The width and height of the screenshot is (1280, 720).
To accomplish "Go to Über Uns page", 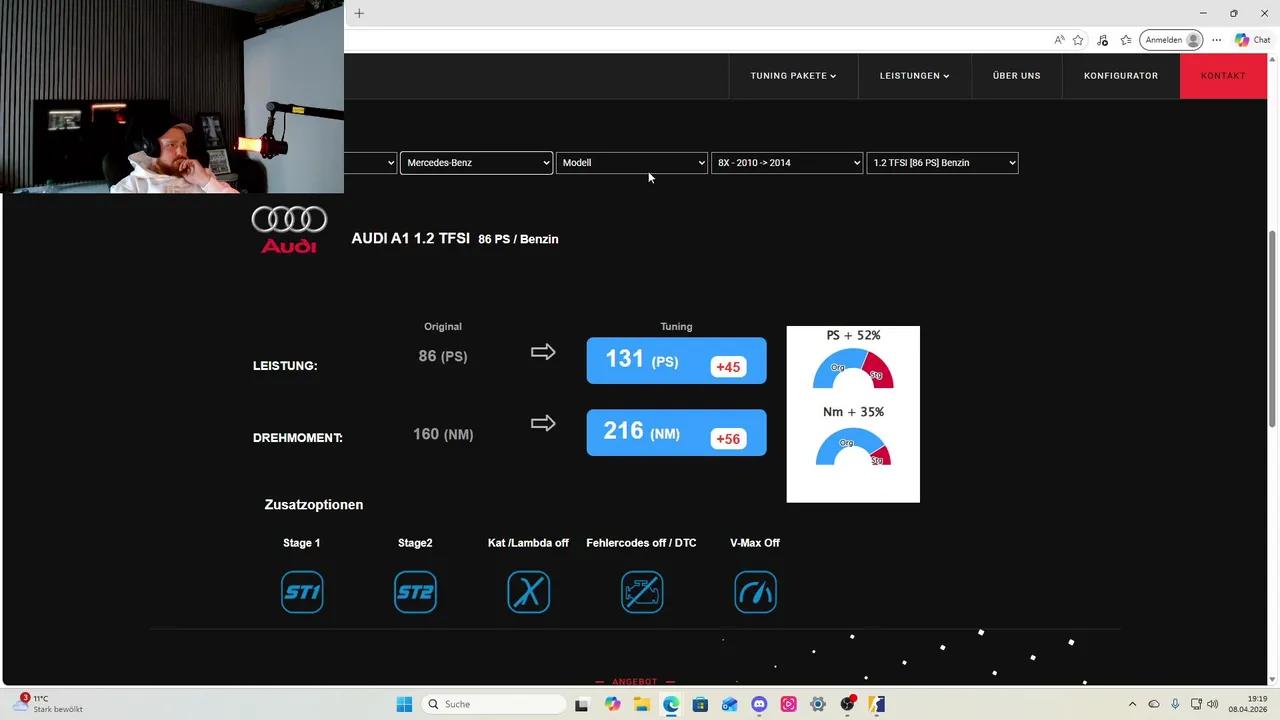I will click(1016, 76).
